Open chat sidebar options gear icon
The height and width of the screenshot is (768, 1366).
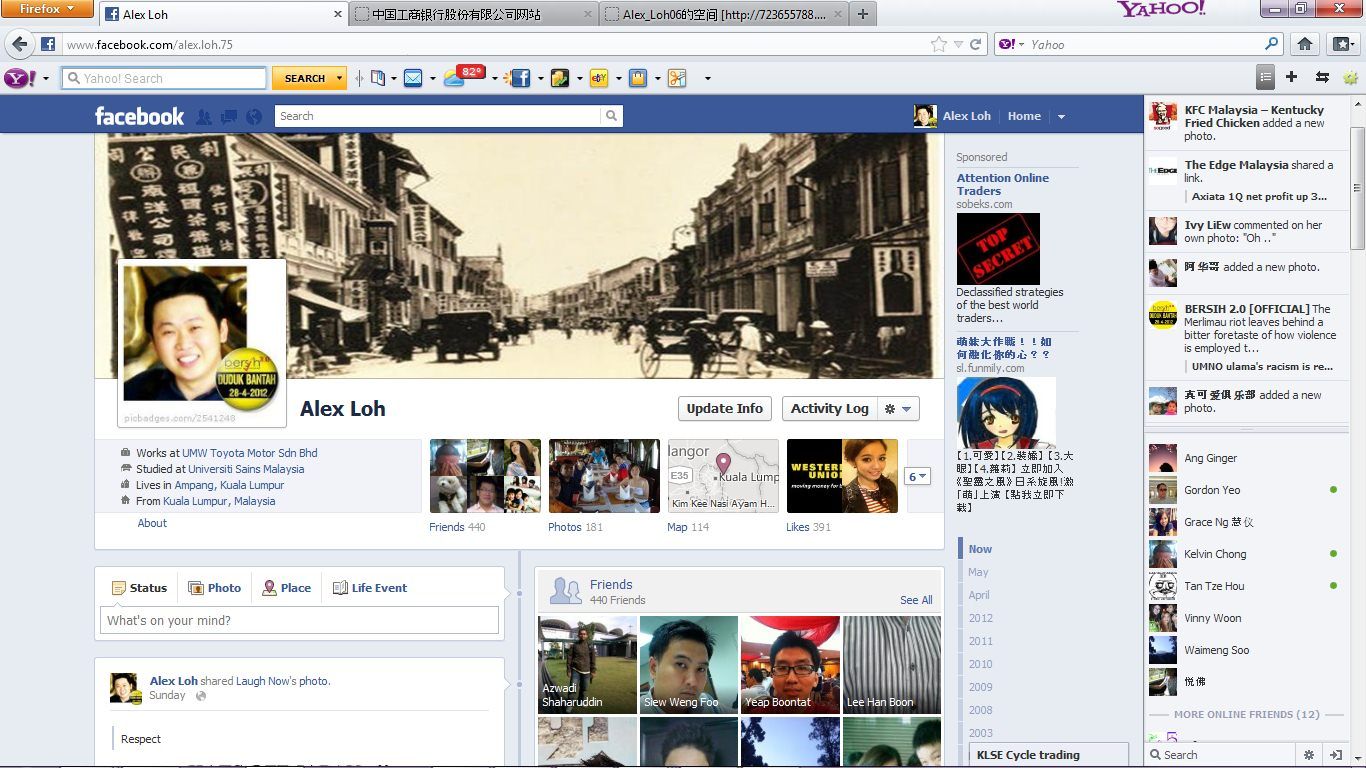click(x=1308, y=755)
